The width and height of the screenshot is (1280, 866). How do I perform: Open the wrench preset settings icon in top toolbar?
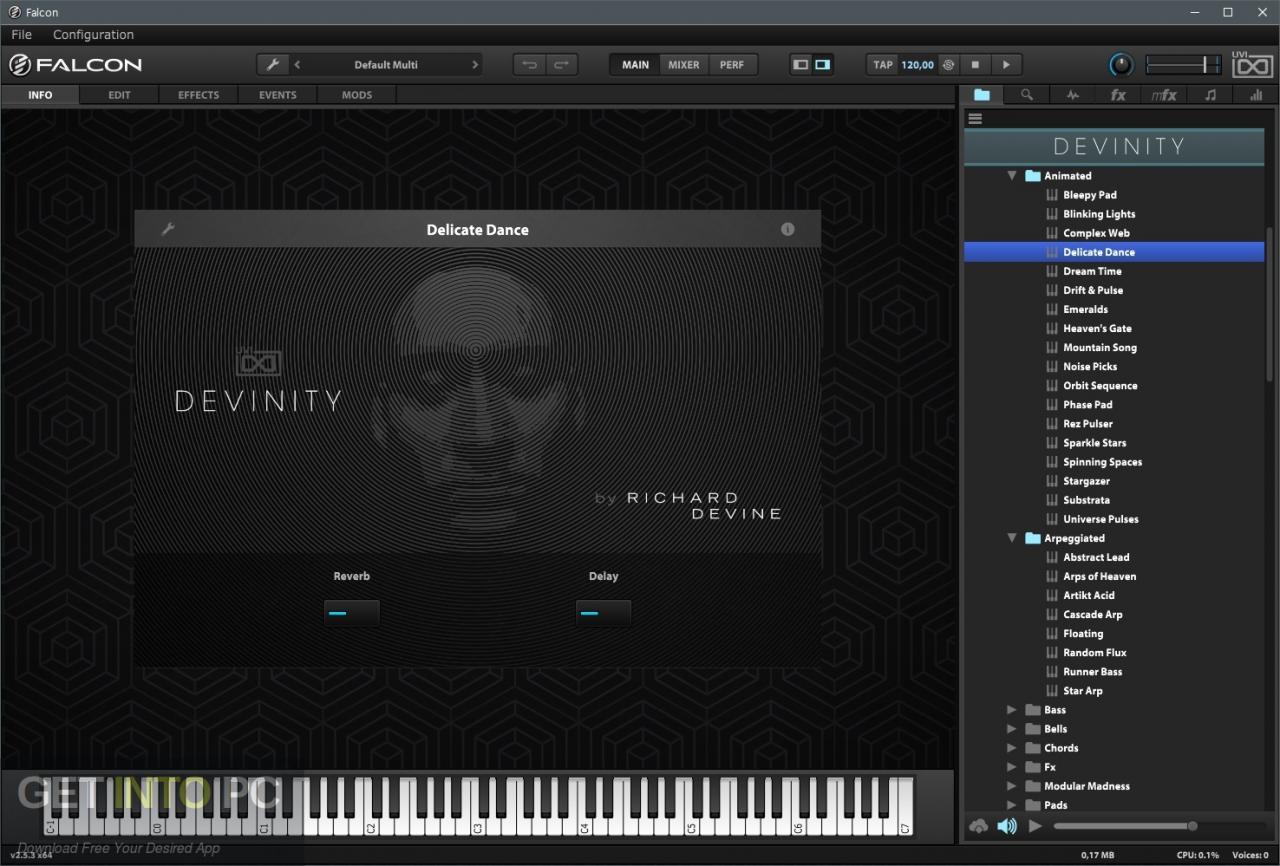coord(272,65)
